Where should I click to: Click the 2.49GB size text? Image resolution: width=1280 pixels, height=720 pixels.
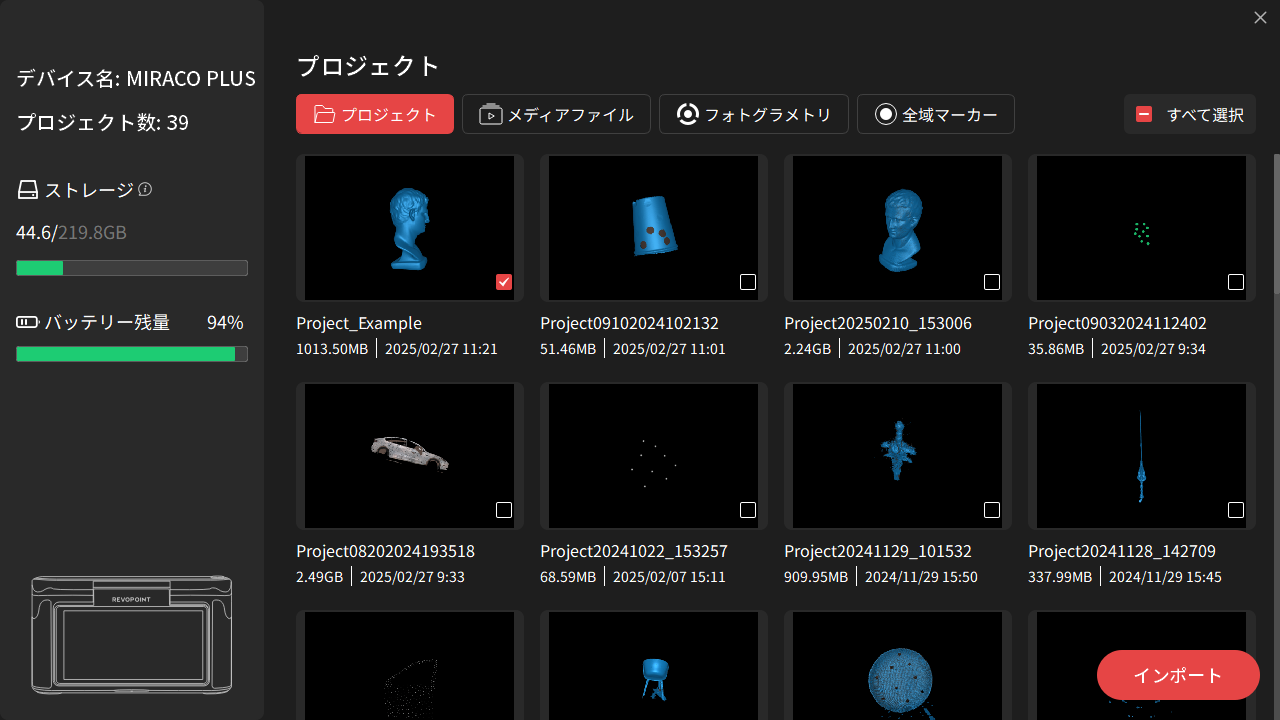[x=319, y=577]
